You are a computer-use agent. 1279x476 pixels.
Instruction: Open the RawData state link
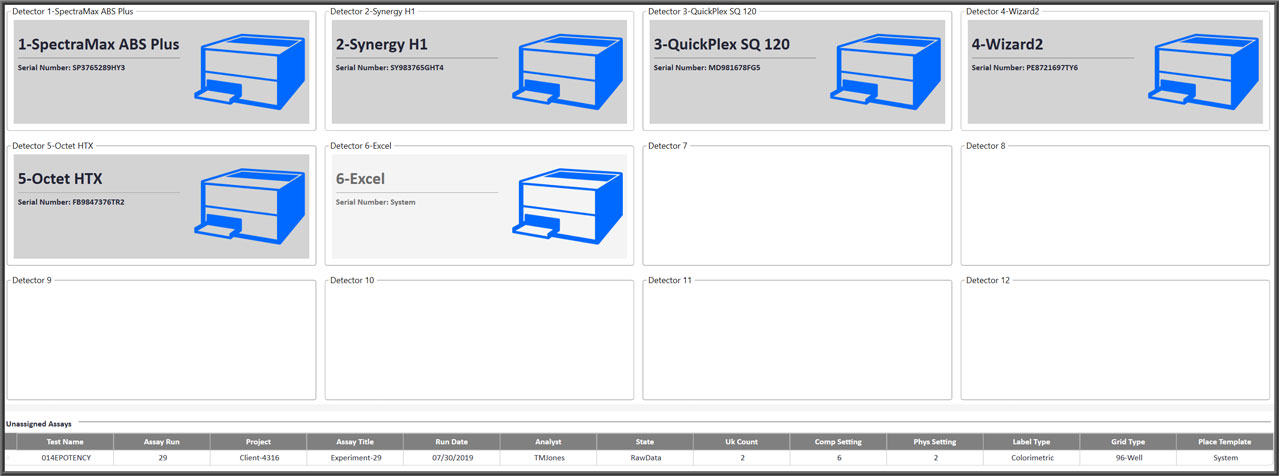(x=645, y=458)
